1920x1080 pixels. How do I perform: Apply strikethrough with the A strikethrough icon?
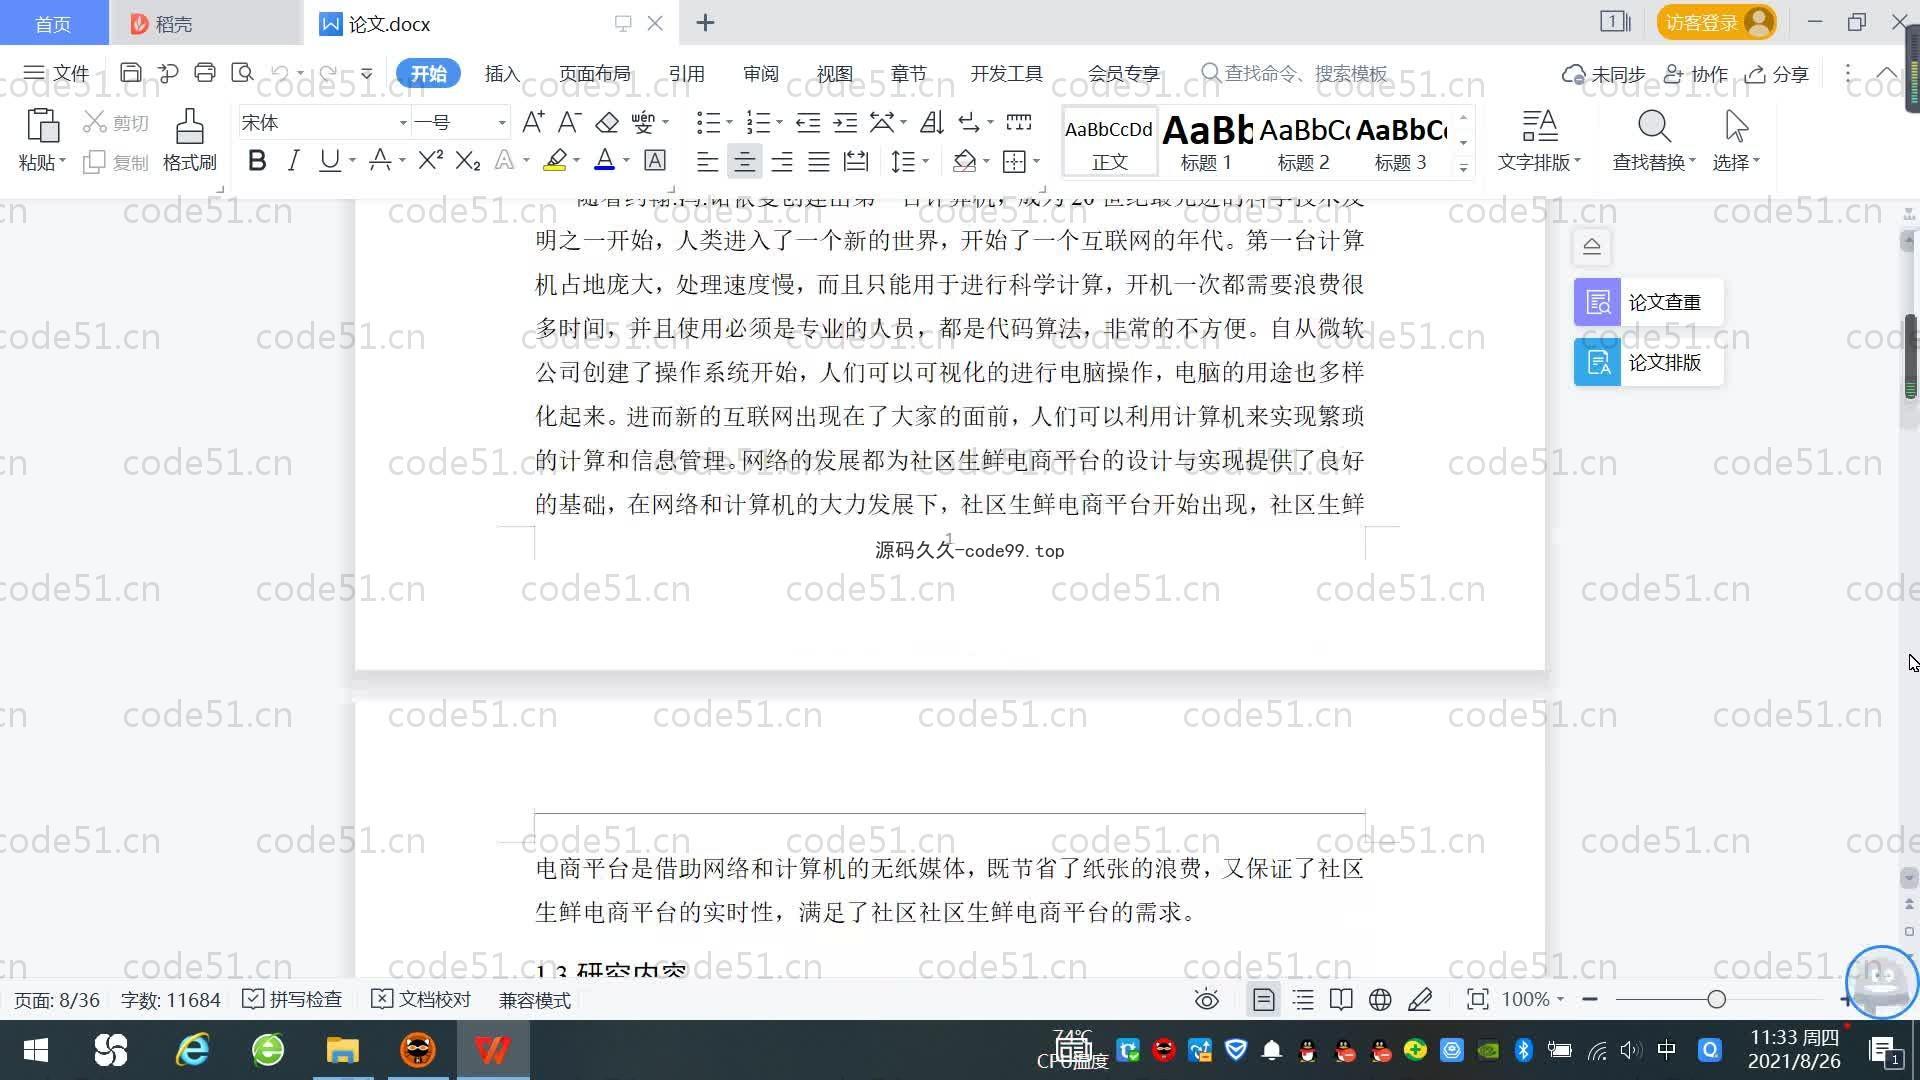[x=380, y=161]
